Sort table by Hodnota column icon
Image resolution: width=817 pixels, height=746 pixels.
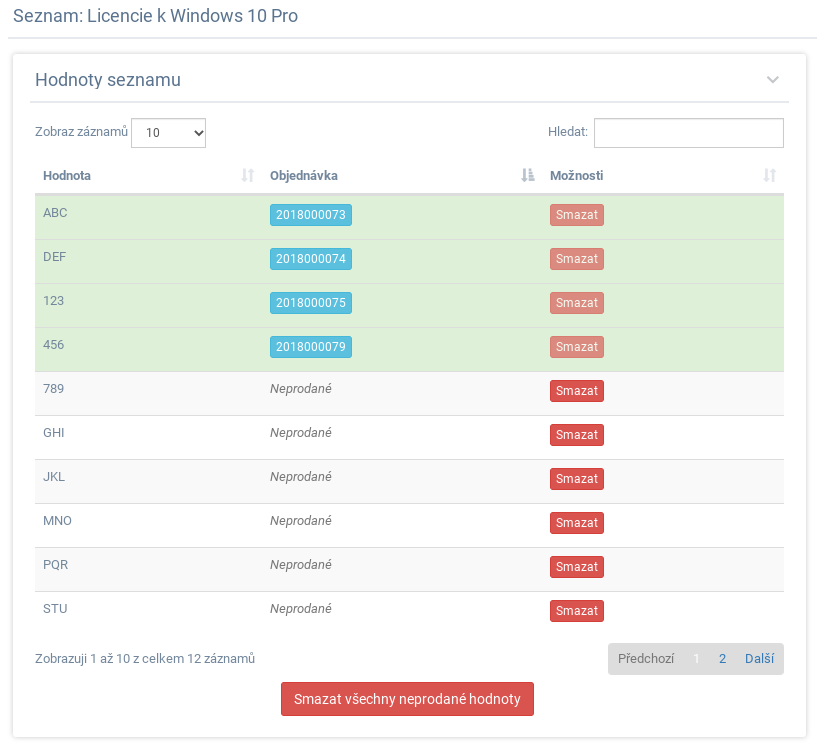(x=248, y=176)
